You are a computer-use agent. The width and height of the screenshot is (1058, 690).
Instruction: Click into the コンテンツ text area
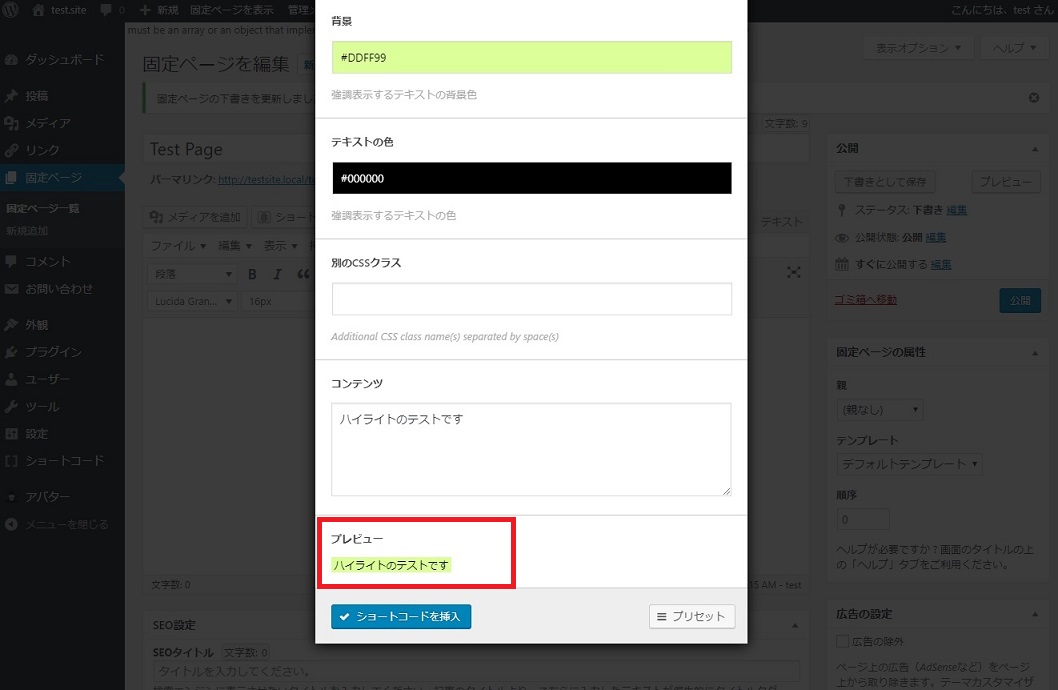click(531, 449)
